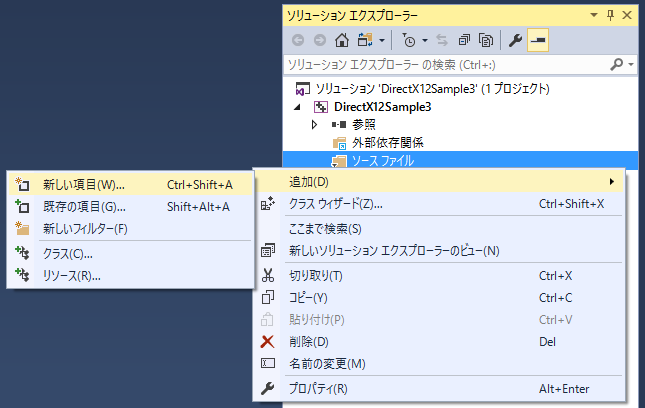Click the Ctrl+Shift+X shortcut text
This screenshot has width=645, height=408.
coord(571,204)
